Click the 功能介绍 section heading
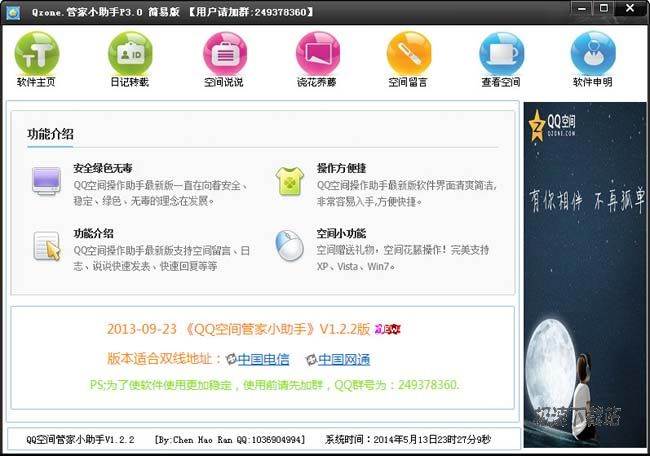 pos(51,134)
